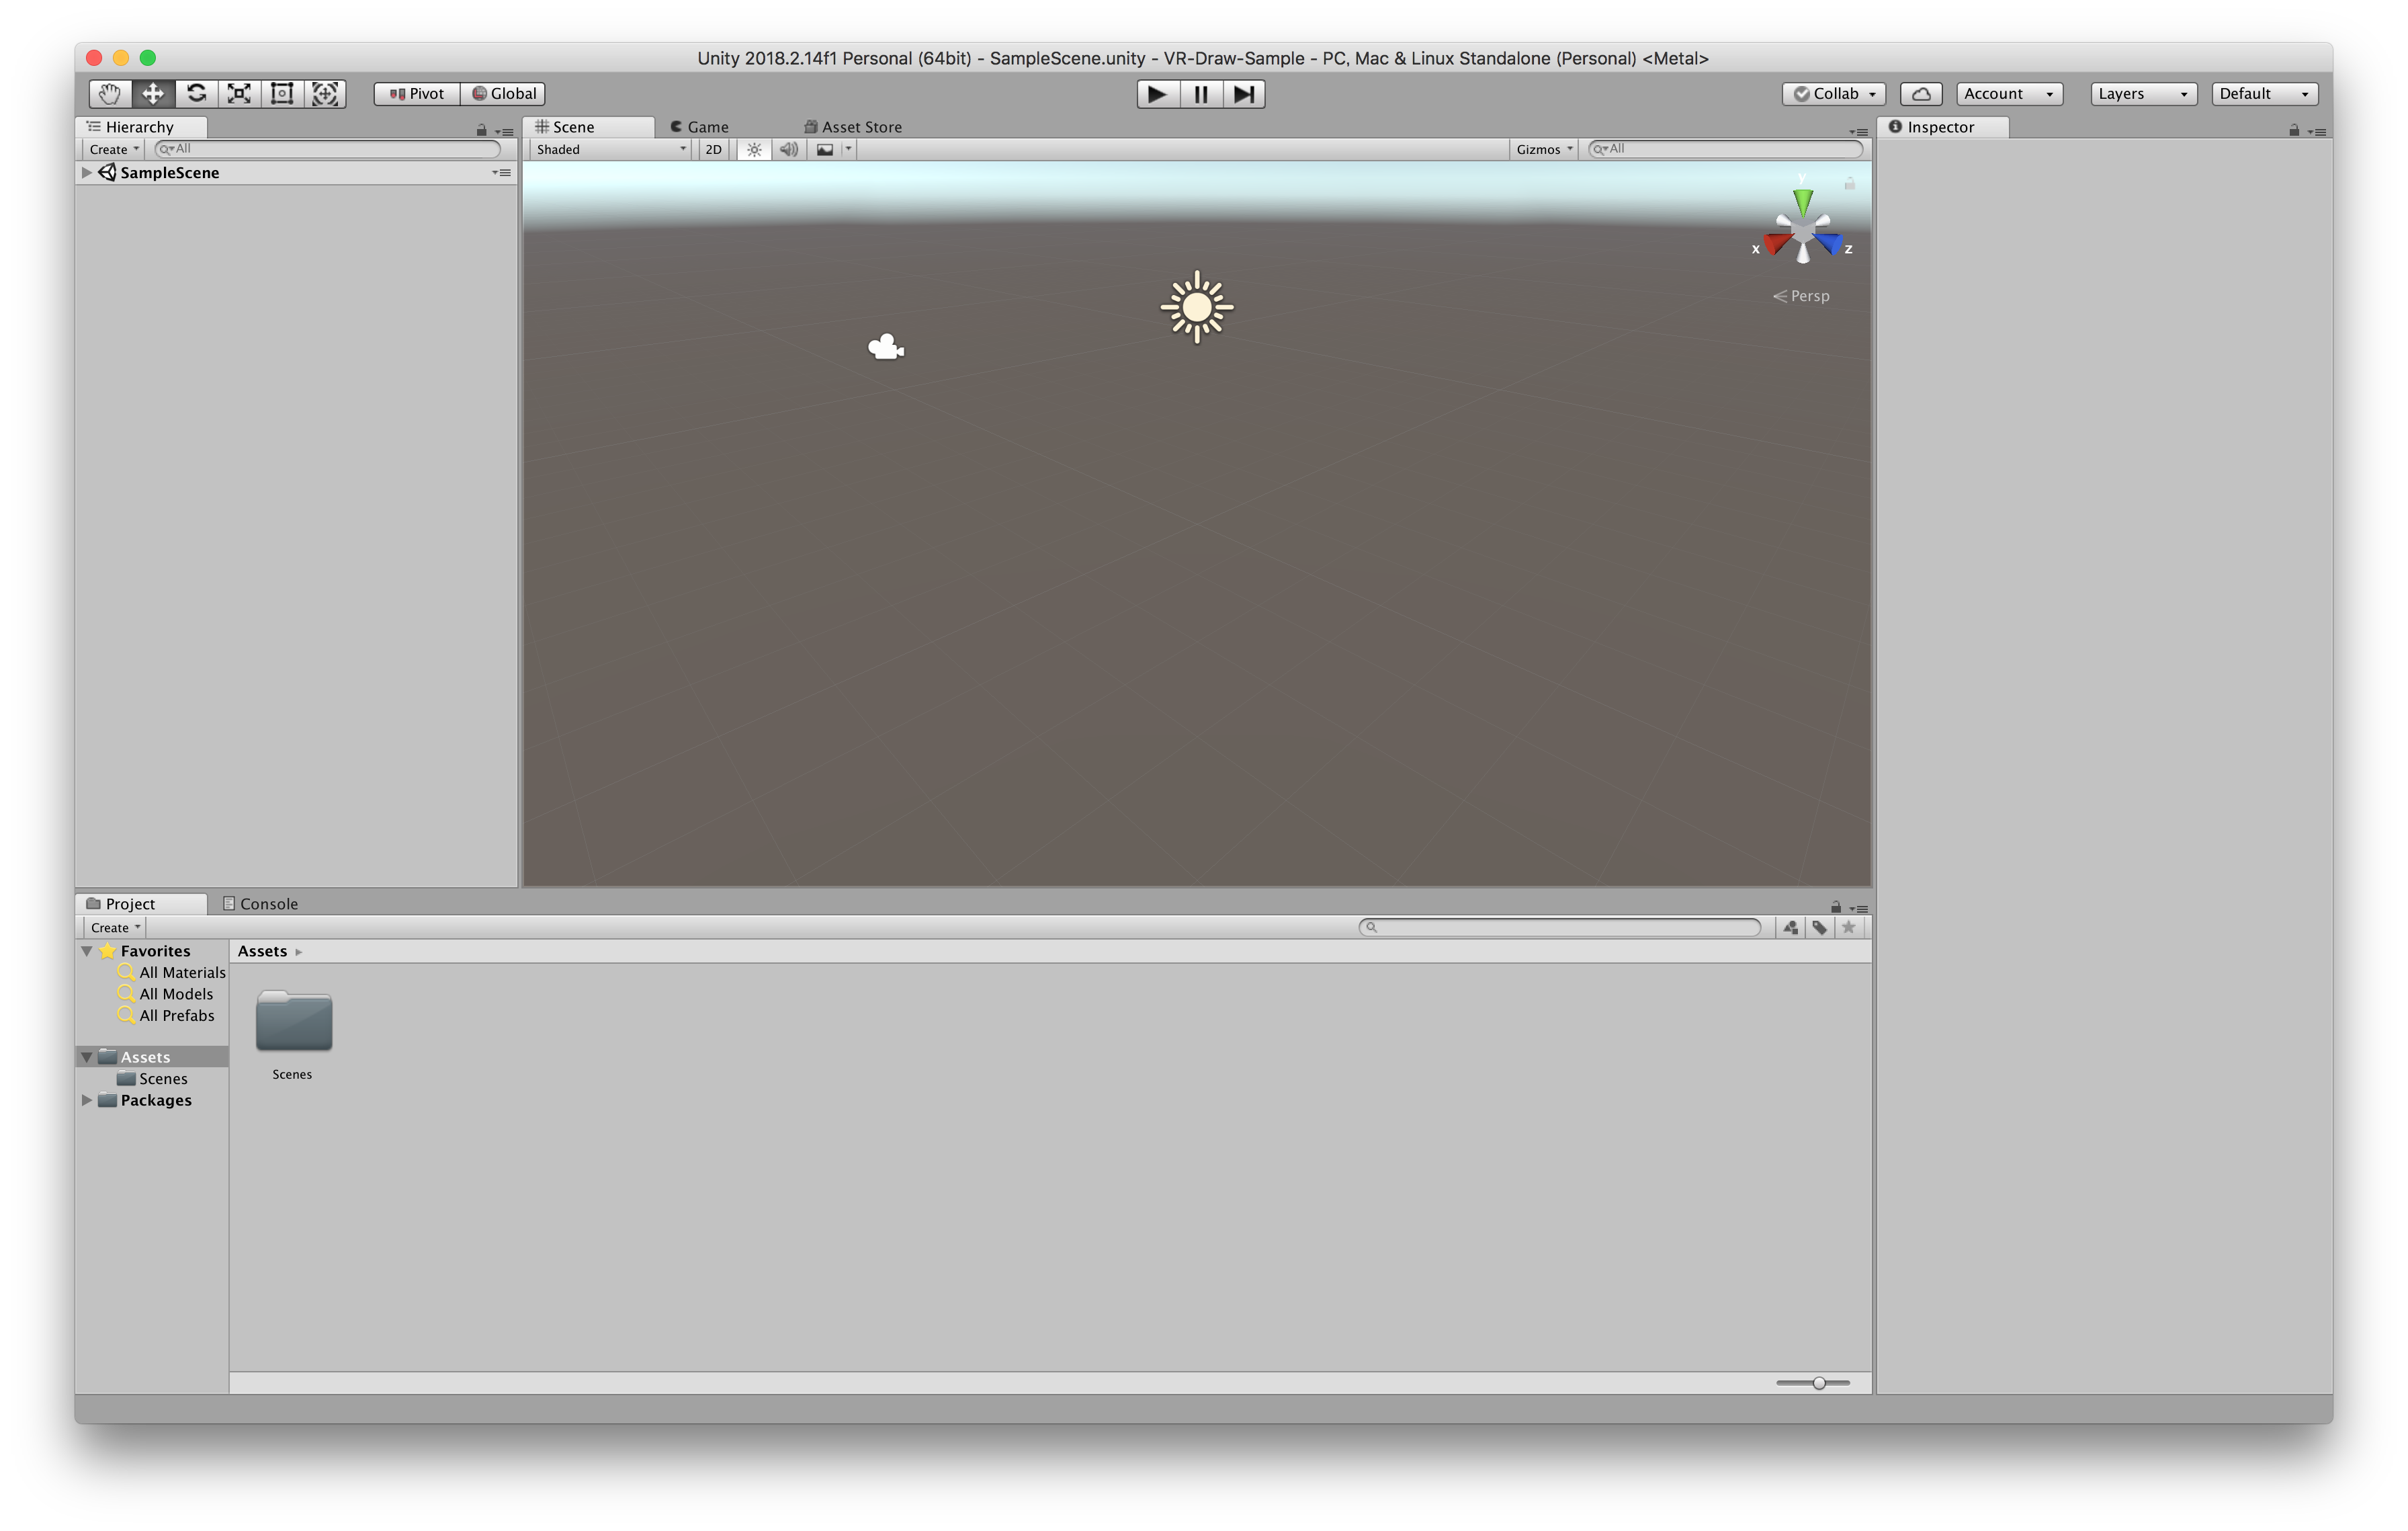This screenshot has width=2408, height=1531.
Task: Enable 2D view mode
Action: (x=712, y=149)
